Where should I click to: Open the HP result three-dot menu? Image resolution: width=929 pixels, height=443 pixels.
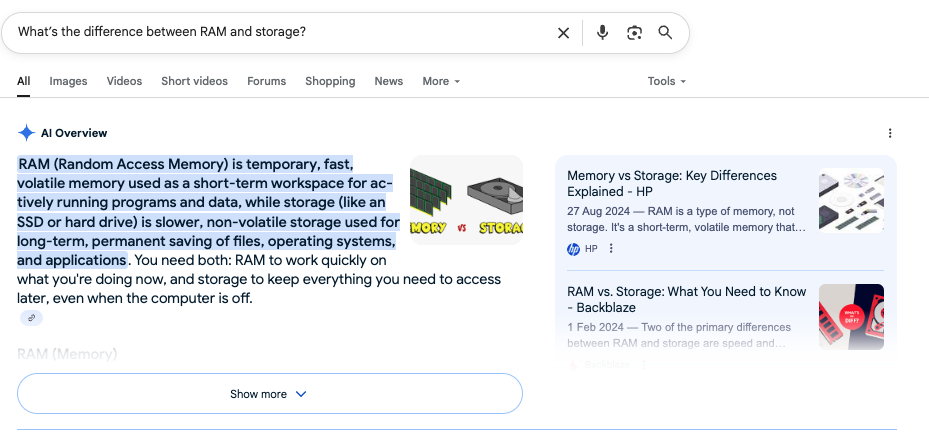(611, 249)
